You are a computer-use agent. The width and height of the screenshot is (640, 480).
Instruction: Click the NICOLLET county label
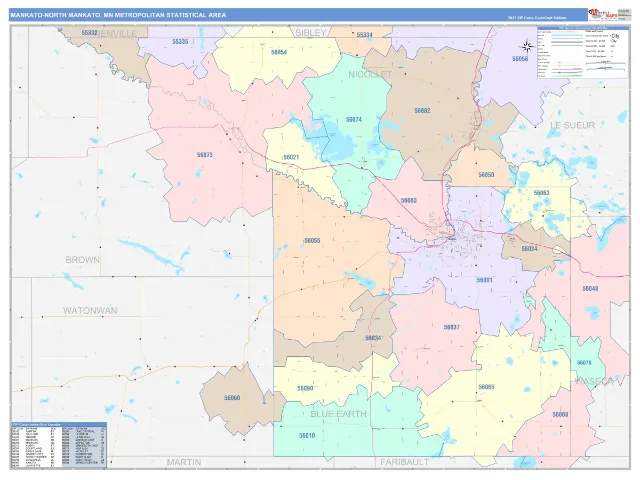[x=370, y=74]
